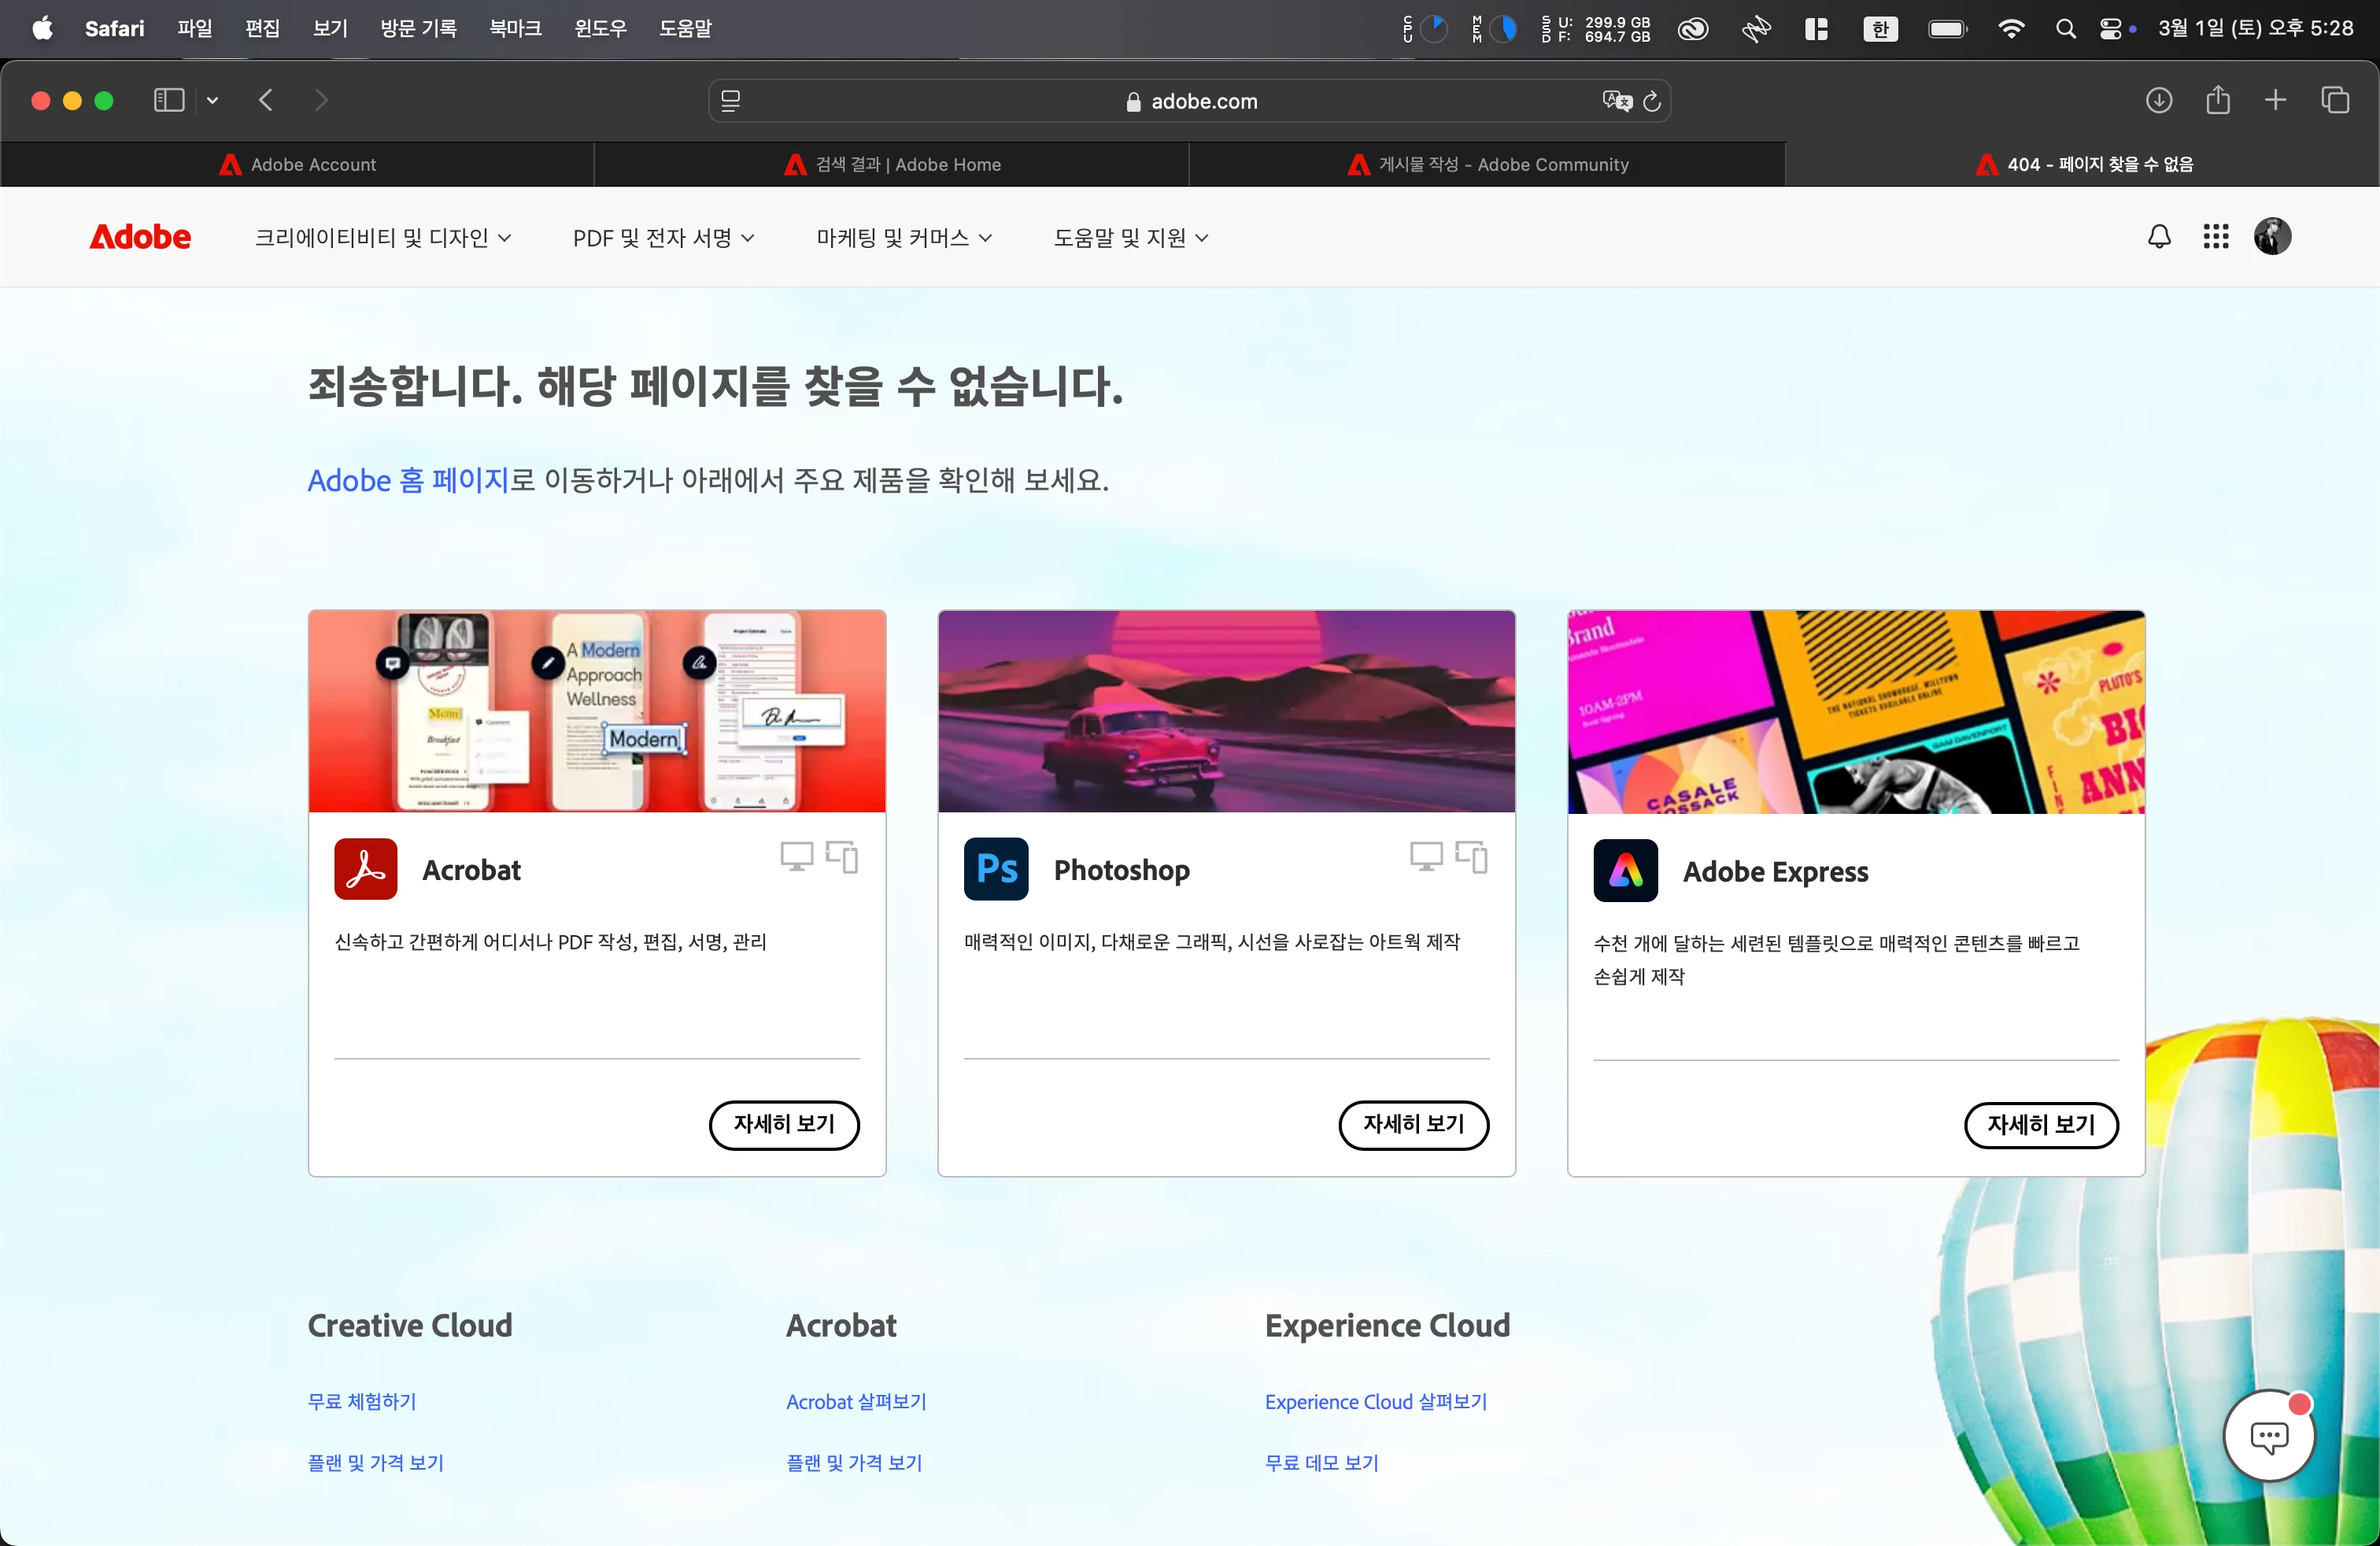Open the 도움말 및 지원 dropdown
Image resolution: width=2380 pixels, height=1546 pixels.
[x=1131, y=238]
